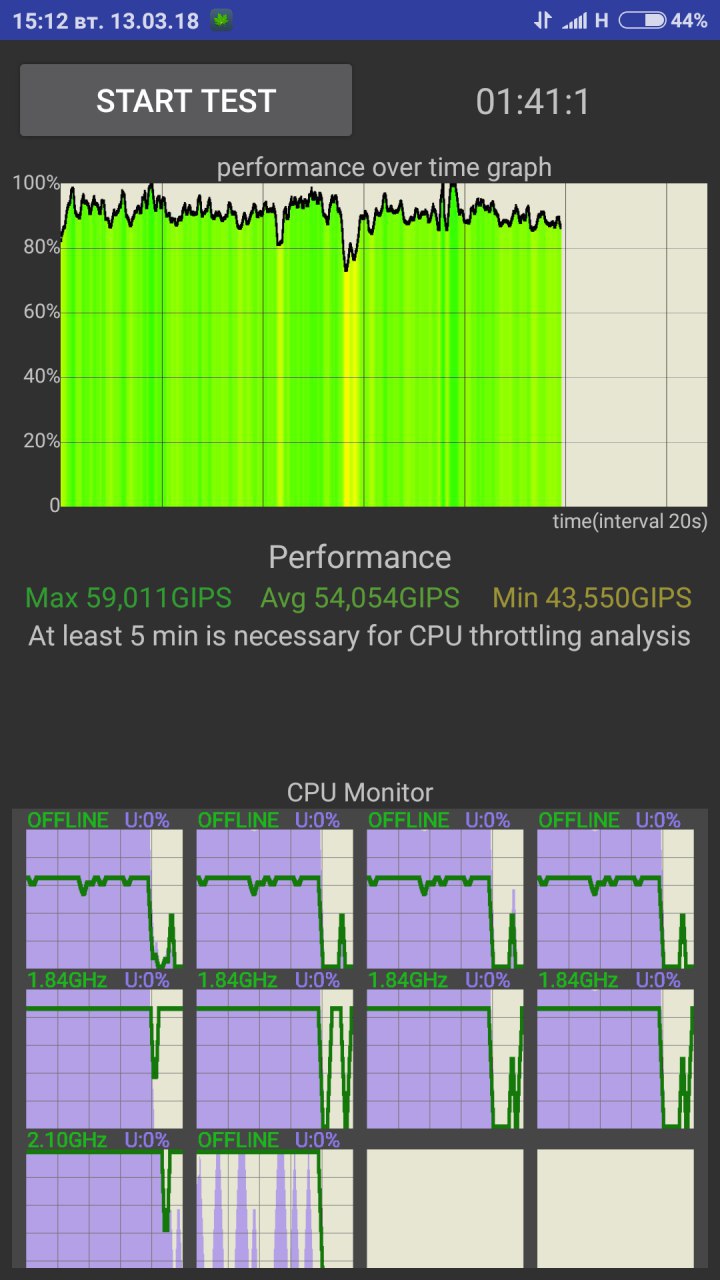Tap the CPU throttling analysis notice
720x1280 pixels.
(360, 636)
